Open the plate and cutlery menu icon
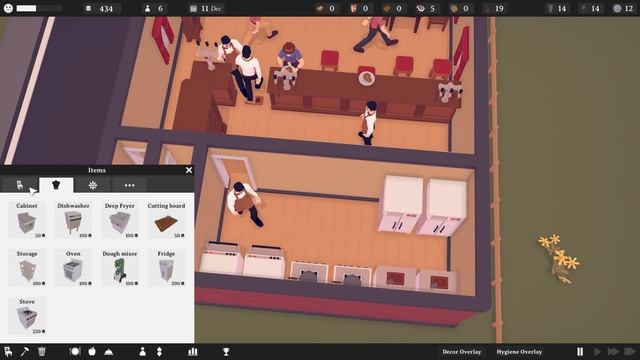The height and width of the screenshot is (360, 640). point(75,351)
